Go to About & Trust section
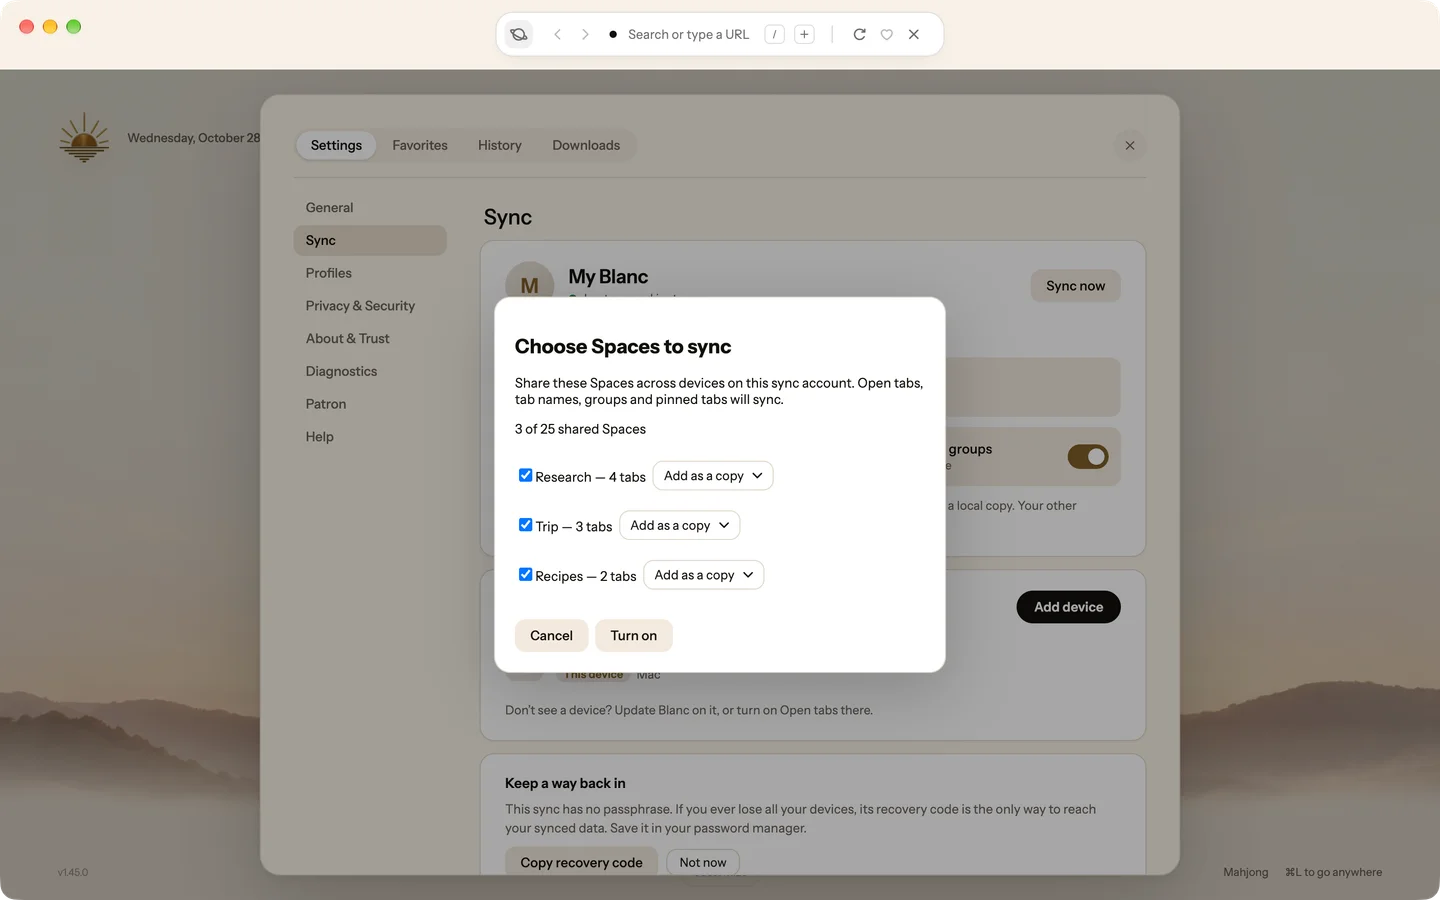Image resolution: width=1440 pixels, height=900 pixels. coord(370,339)
